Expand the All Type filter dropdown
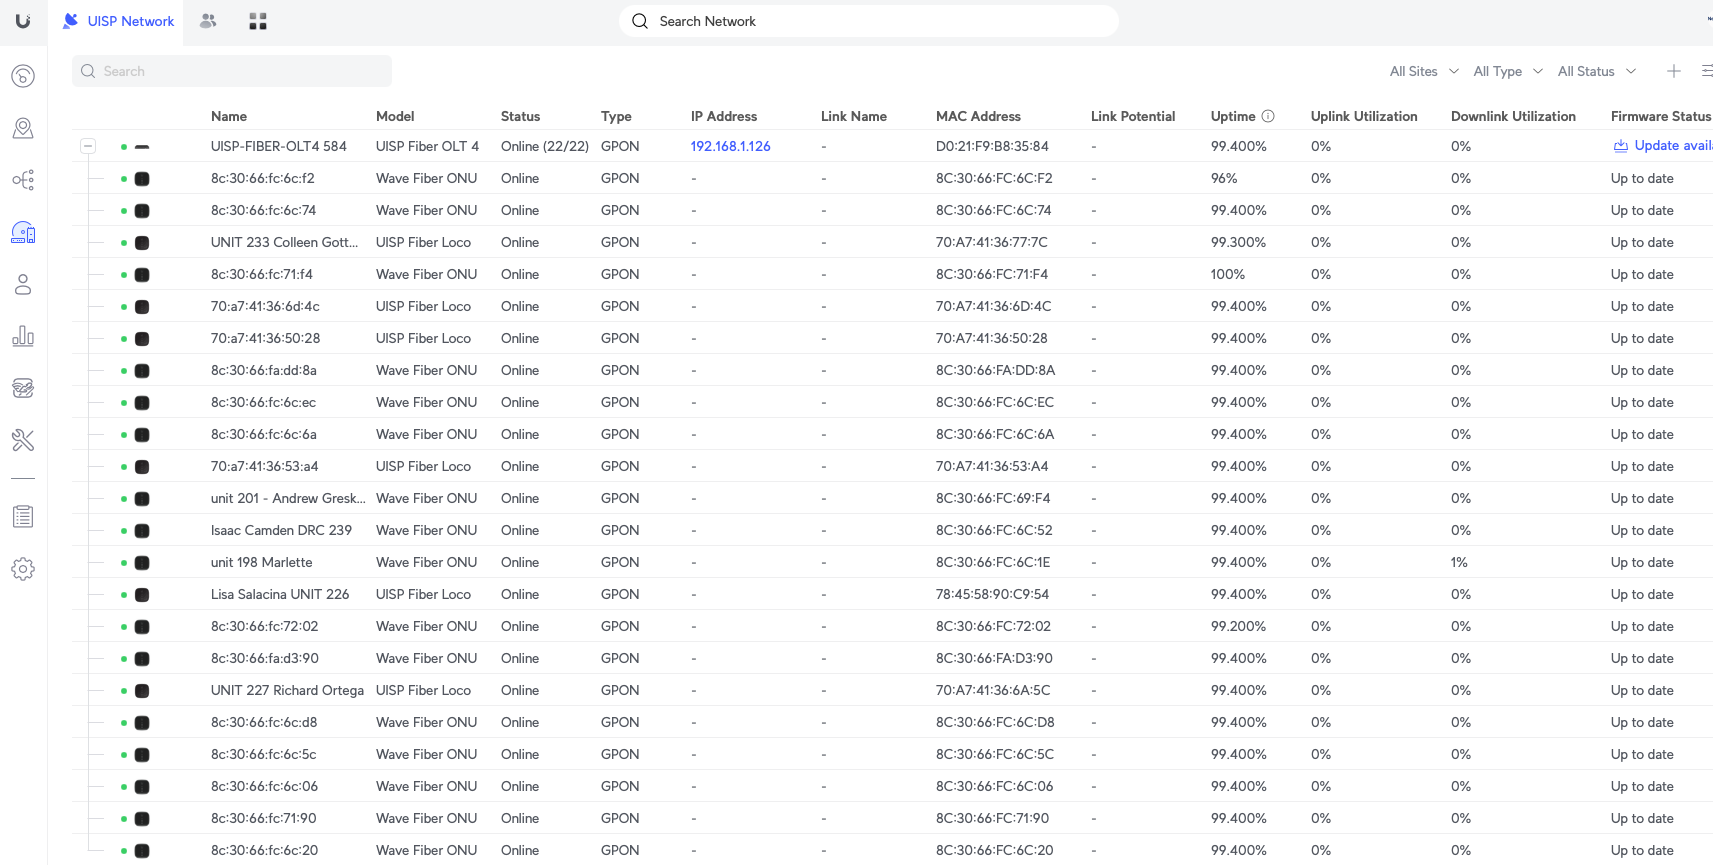1713x865 pixels. point(1507,71)
